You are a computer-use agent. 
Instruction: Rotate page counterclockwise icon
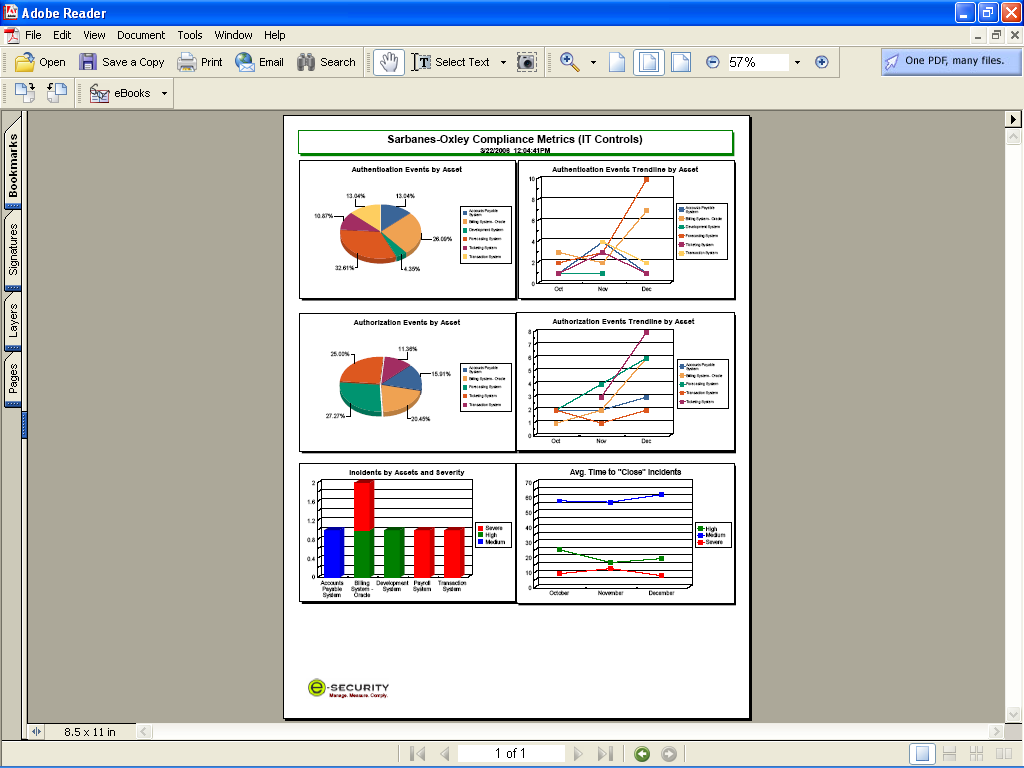(x=57, y=93)
